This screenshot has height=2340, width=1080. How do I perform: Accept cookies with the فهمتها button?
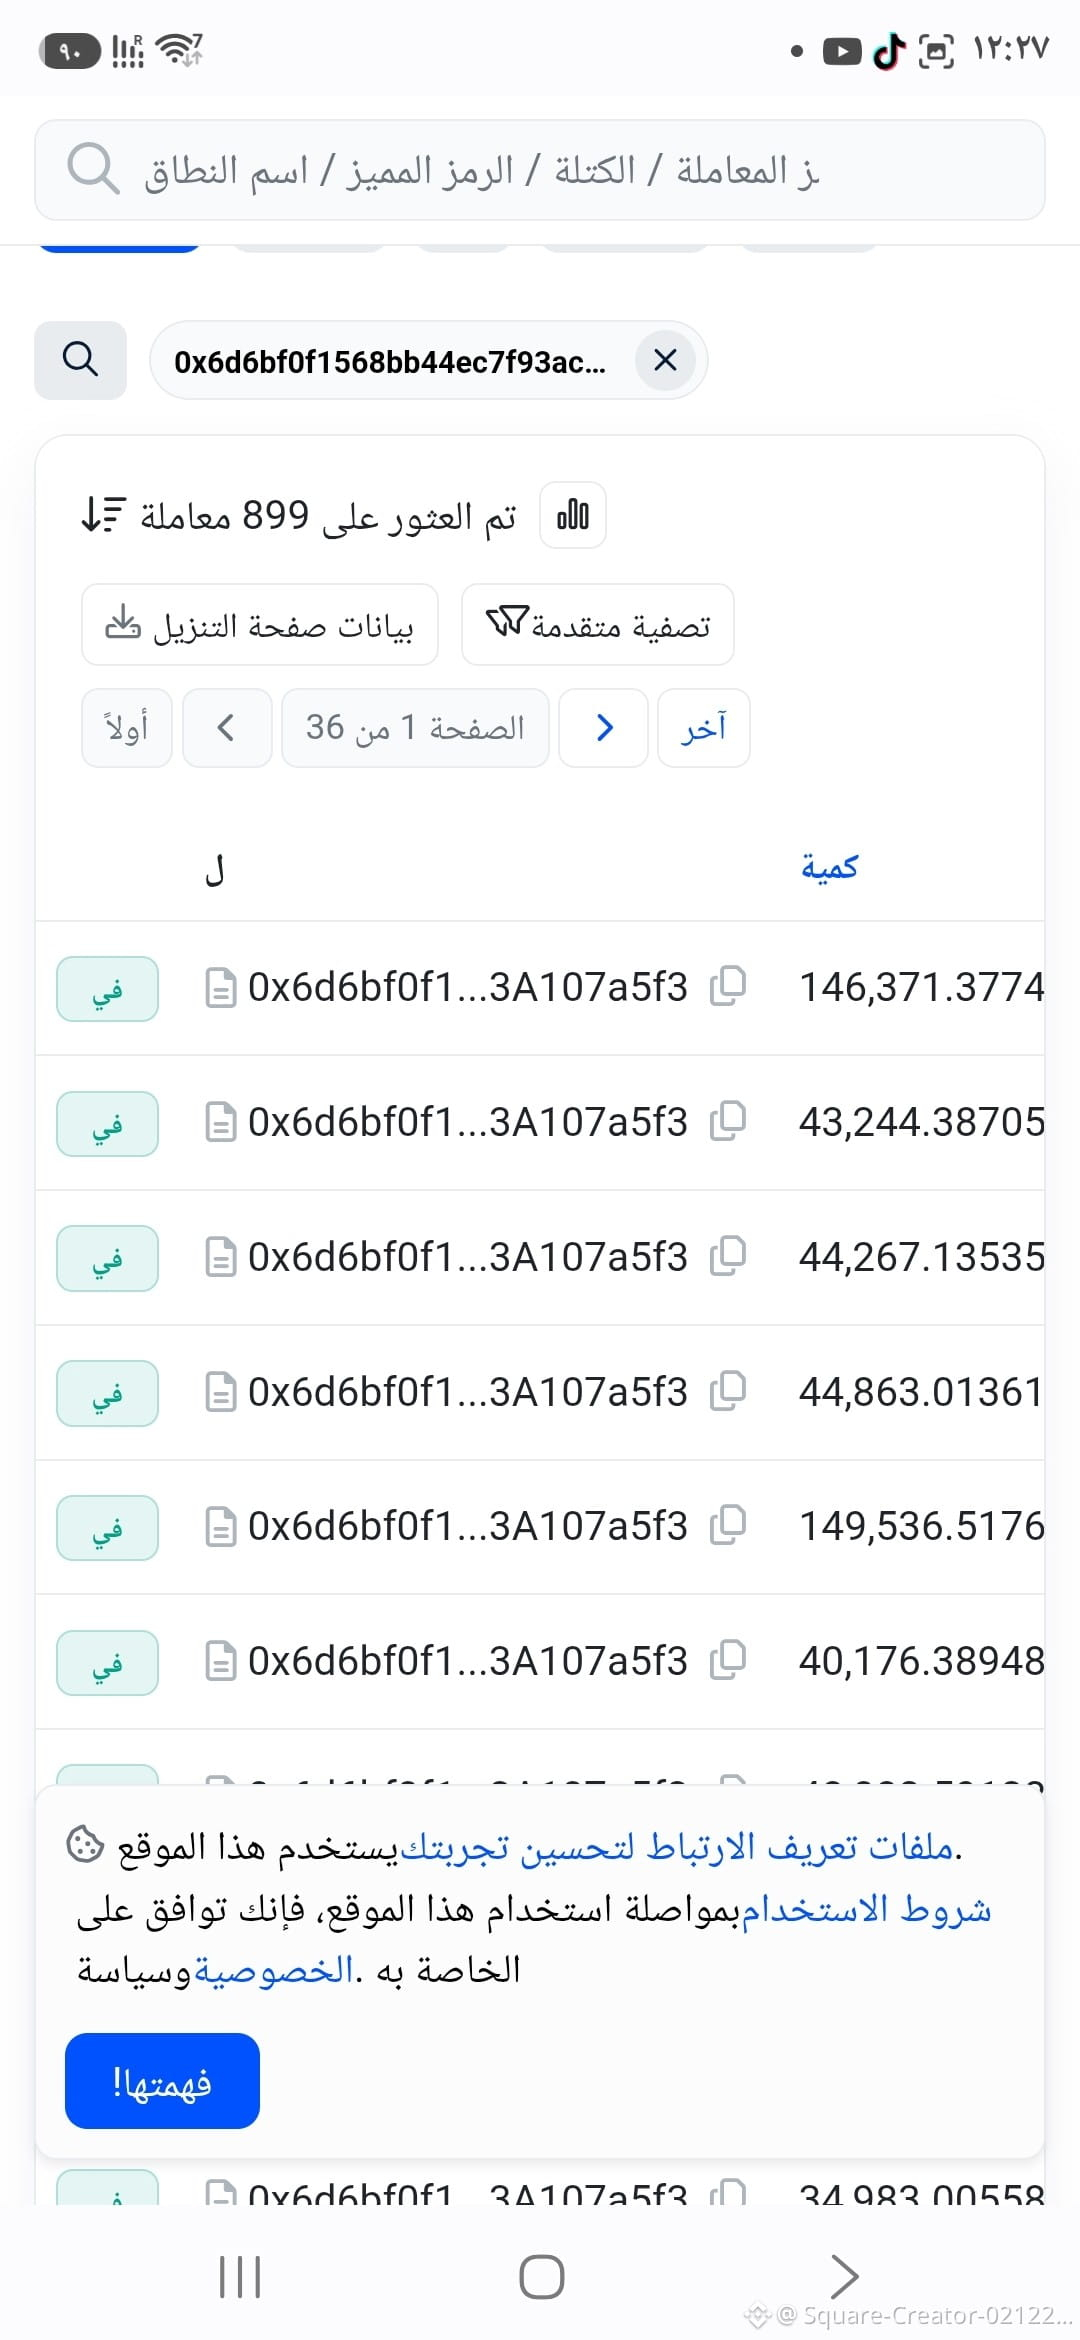click(x=162, y=2081)
